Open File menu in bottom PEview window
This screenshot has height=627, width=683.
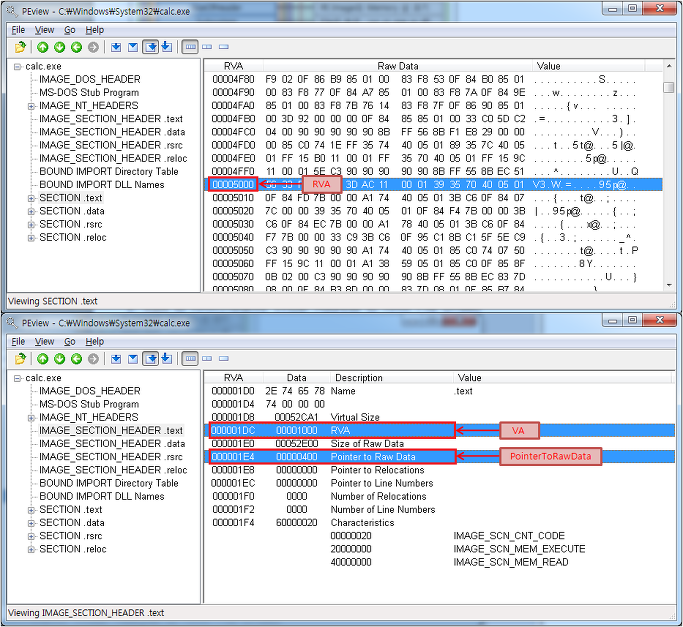18,342
